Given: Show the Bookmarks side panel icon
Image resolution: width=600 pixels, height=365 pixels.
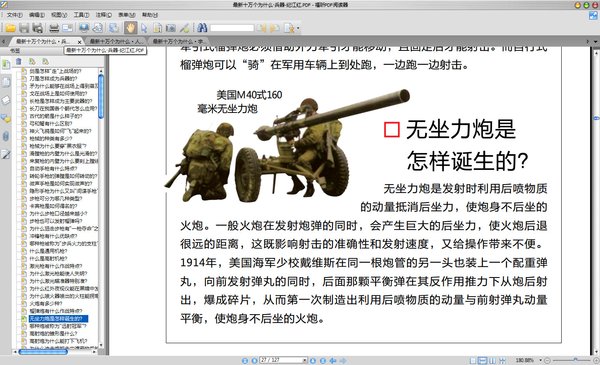Looking at the screenshot, I should [x=6, y=64].
